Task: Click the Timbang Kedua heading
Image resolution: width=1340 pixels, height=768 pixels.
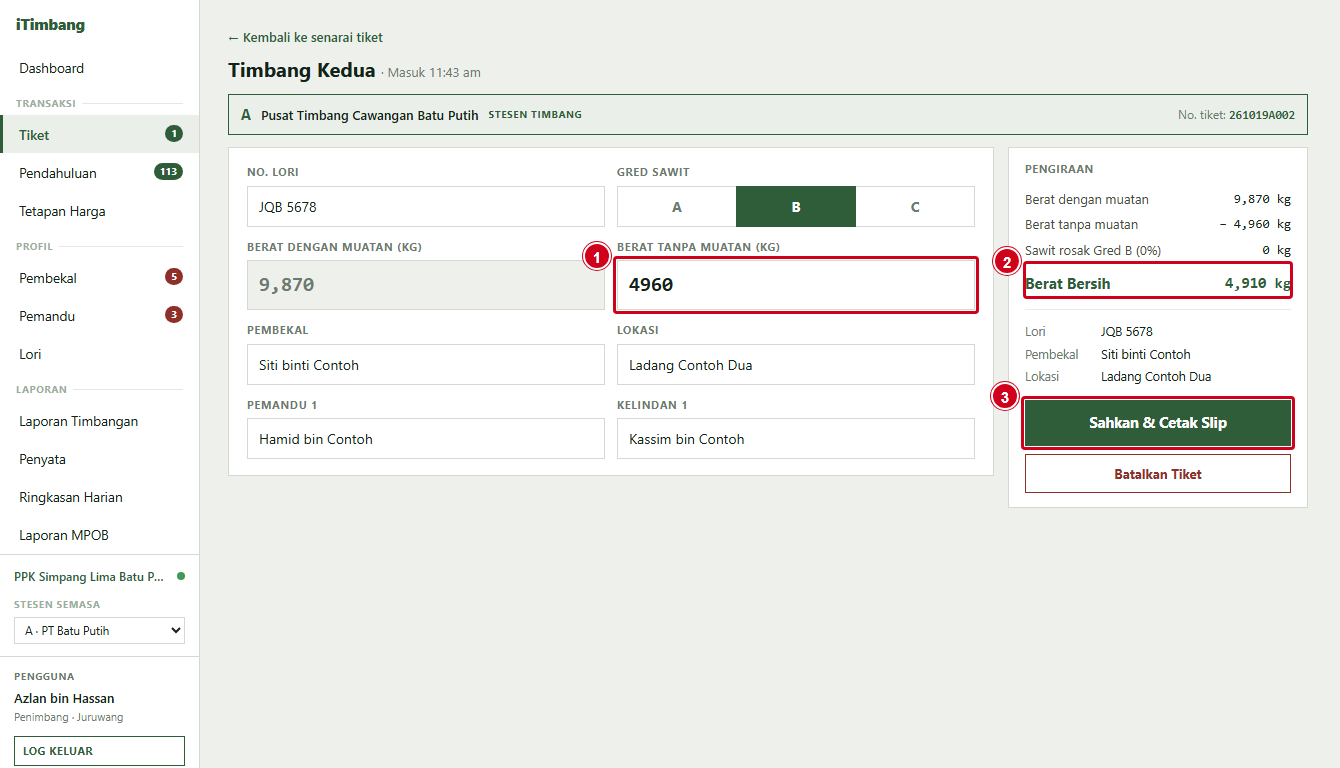Action: 302,71
